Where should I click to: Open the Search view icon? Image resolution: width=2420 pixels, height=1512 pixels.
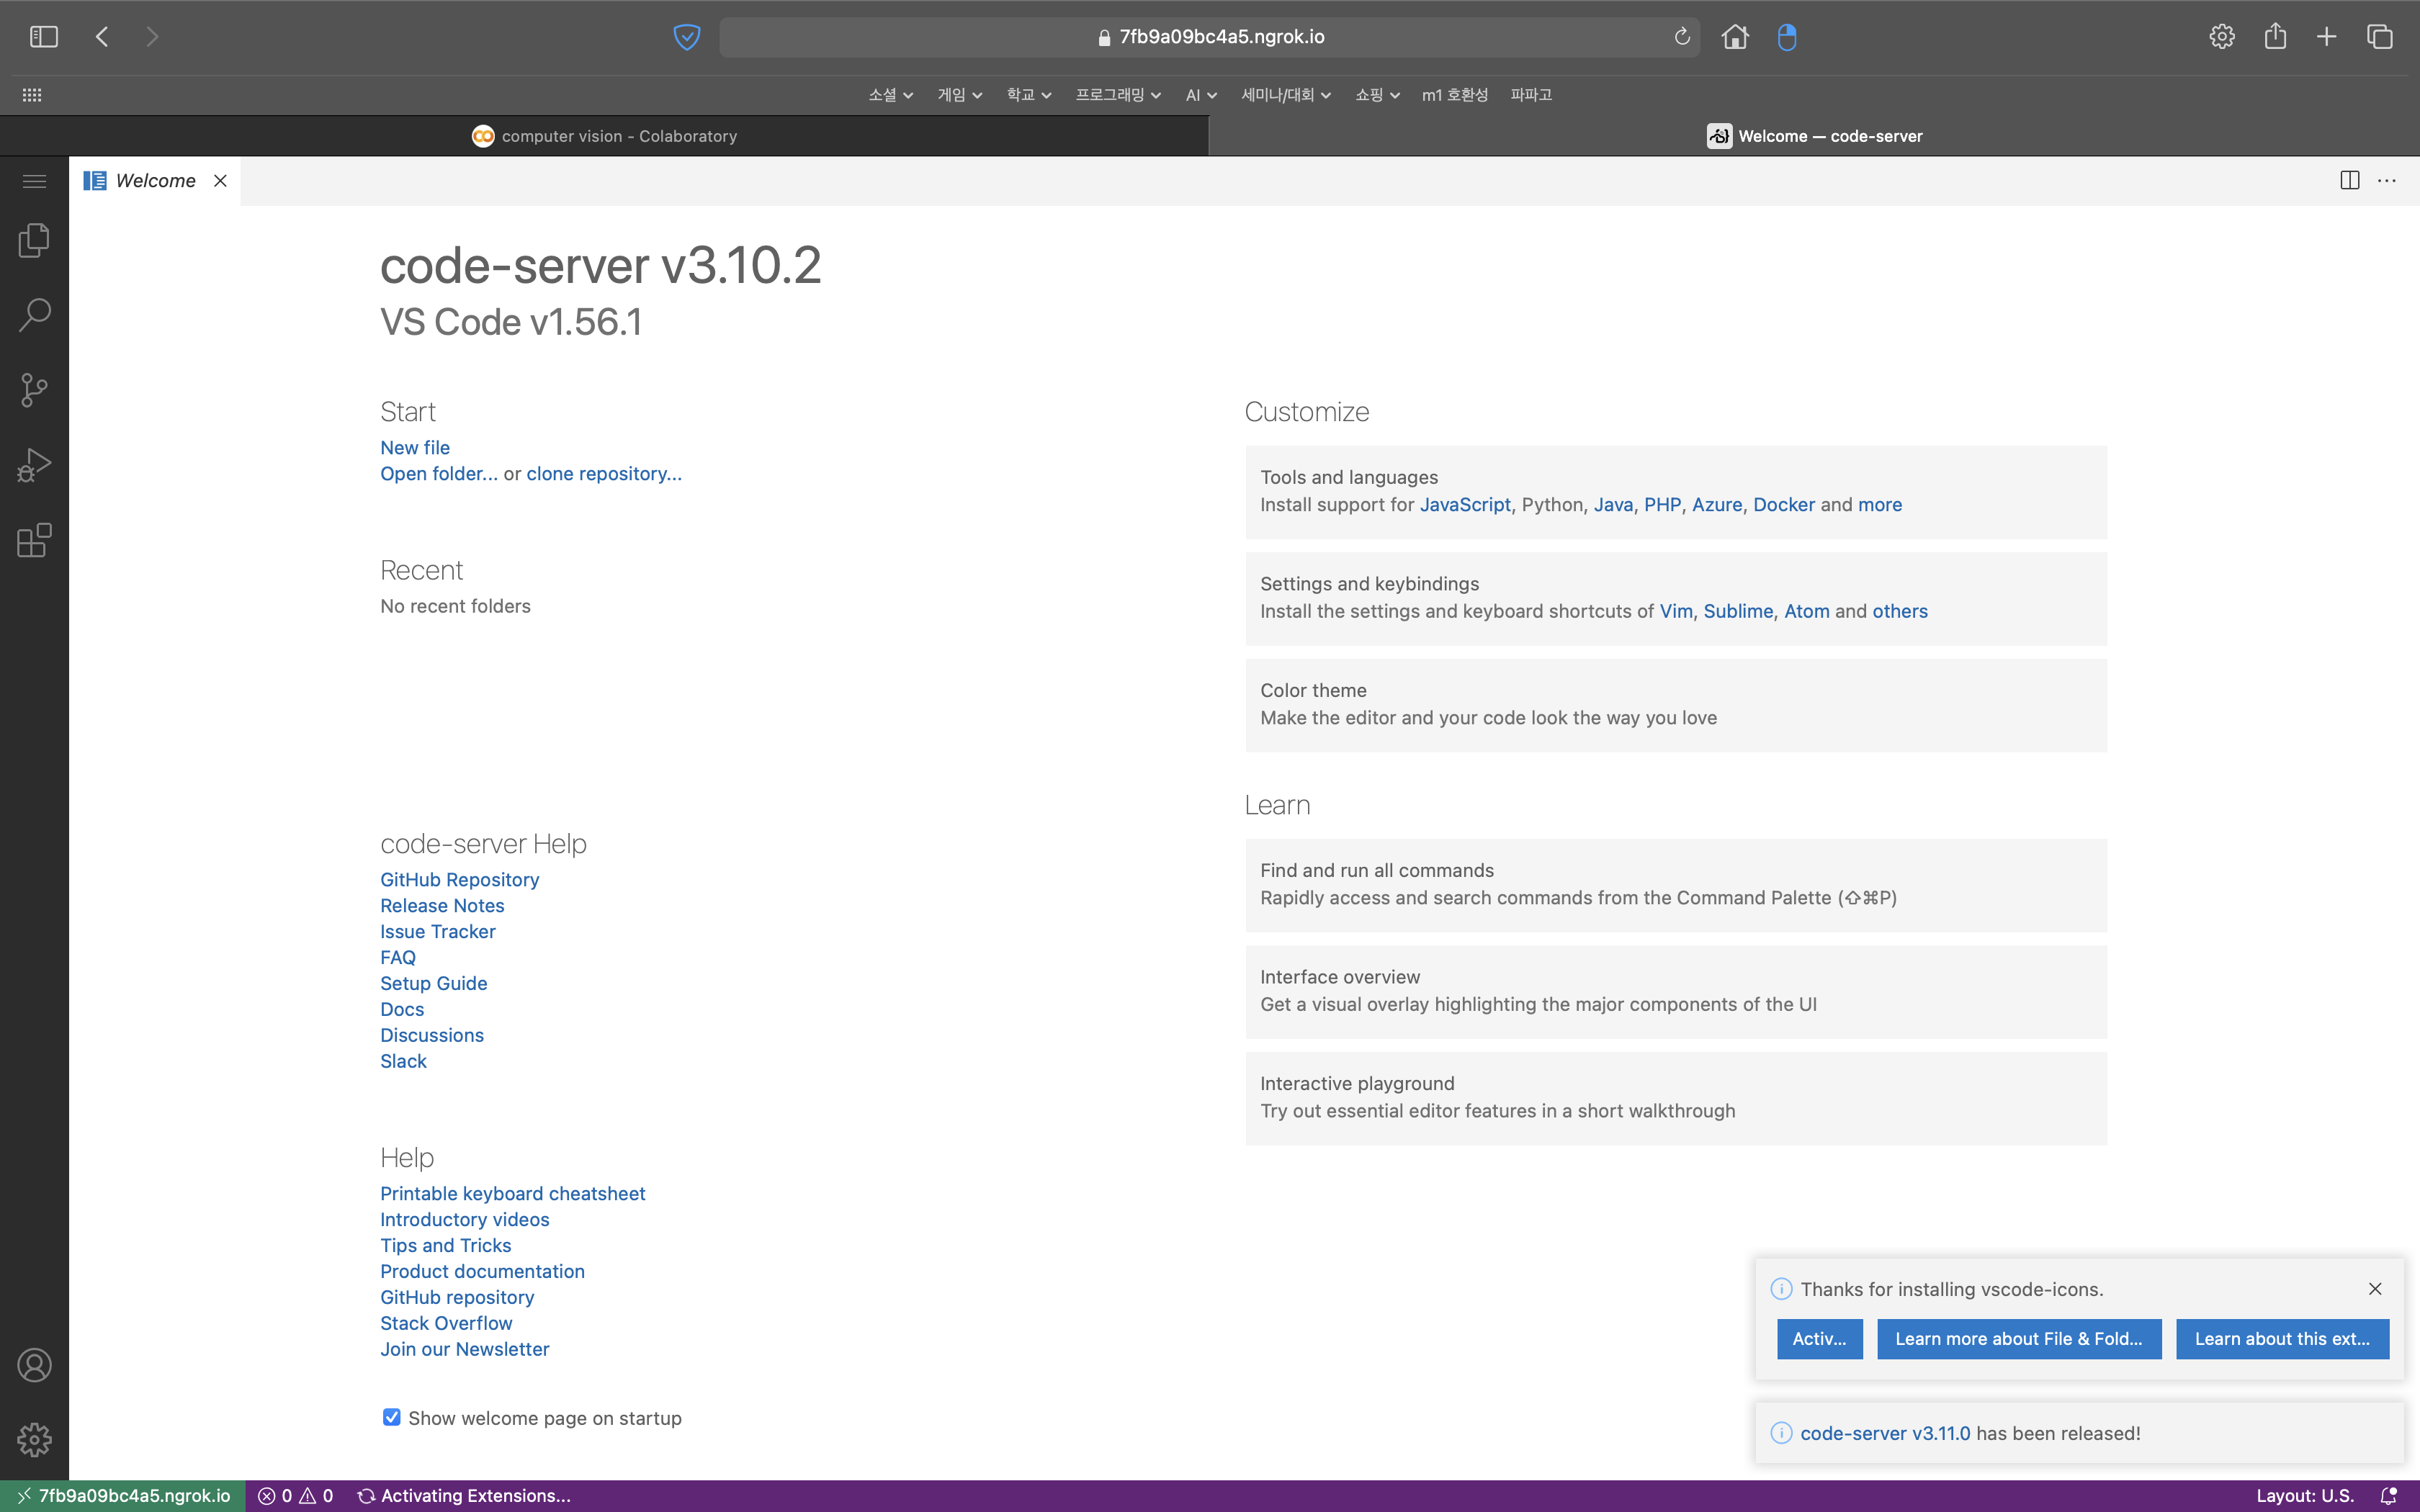pos(34,315)
